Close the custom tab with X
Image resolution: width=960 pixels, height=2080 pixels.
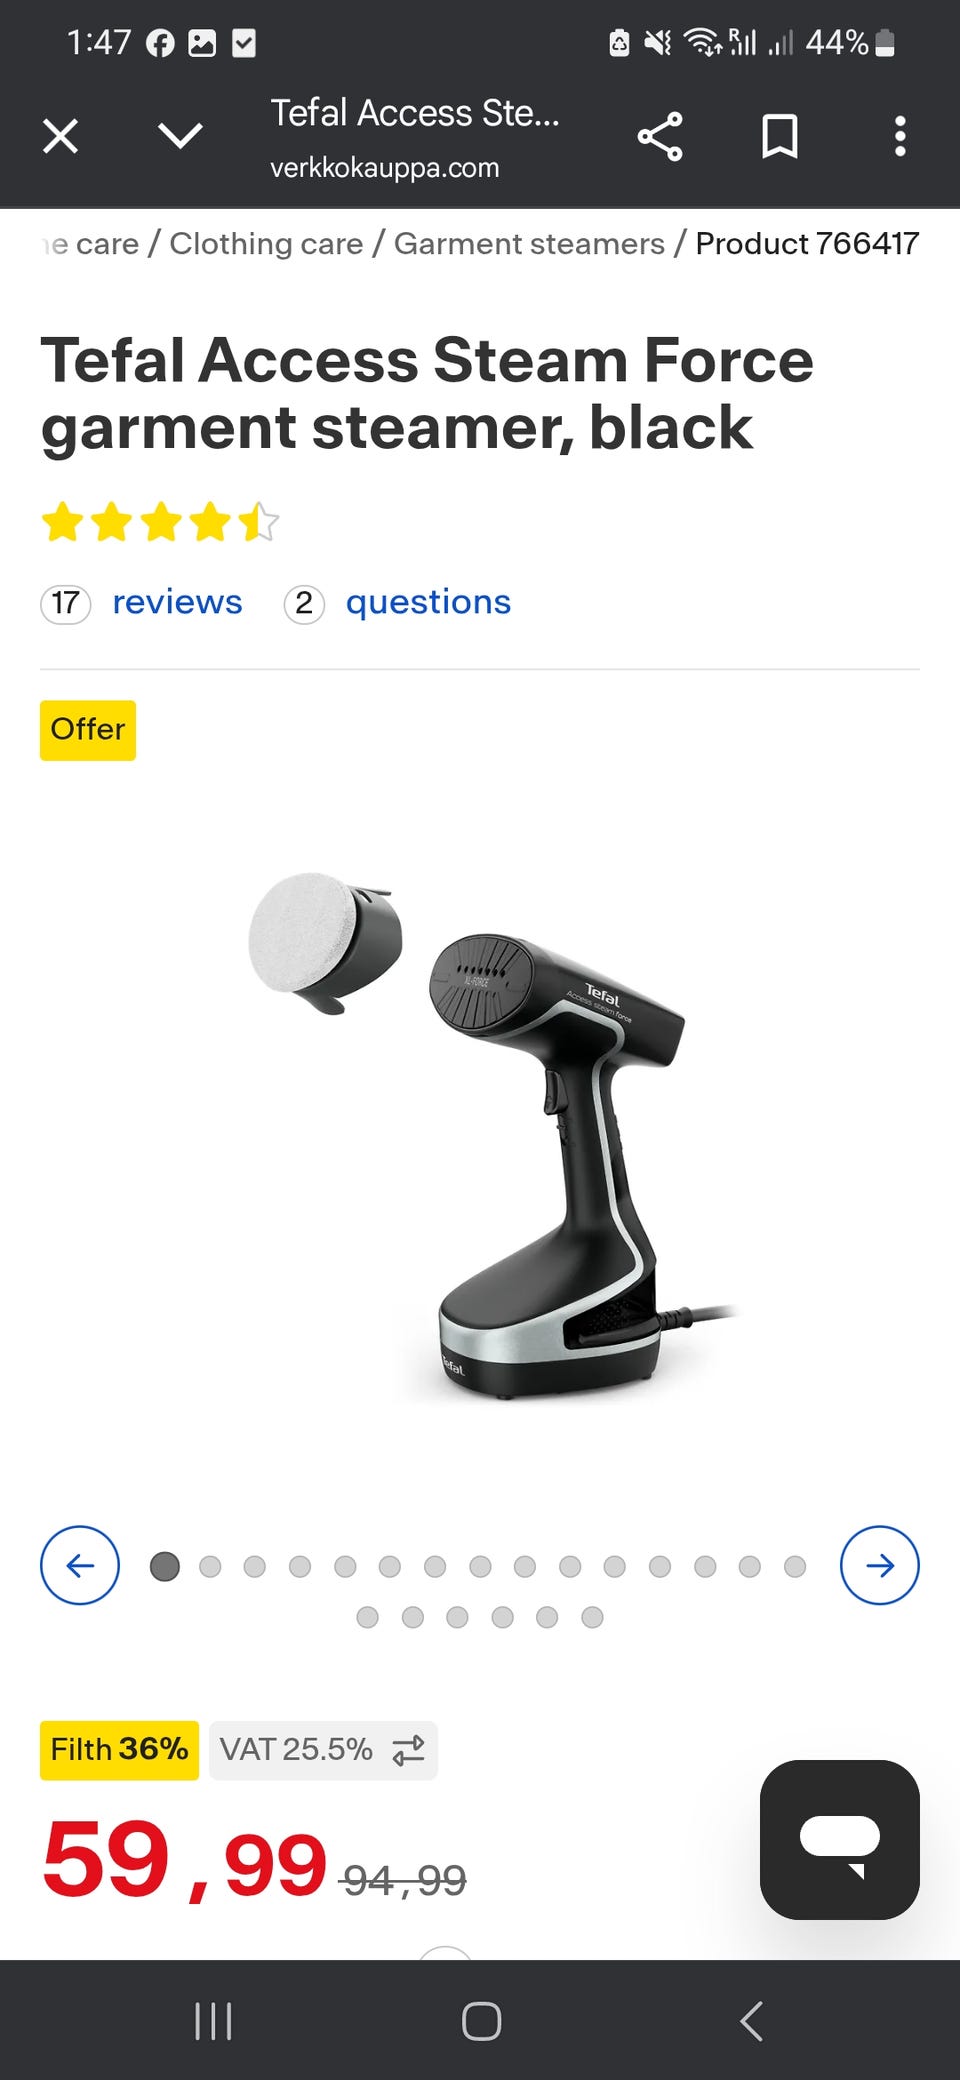click(x=61, y=136)
